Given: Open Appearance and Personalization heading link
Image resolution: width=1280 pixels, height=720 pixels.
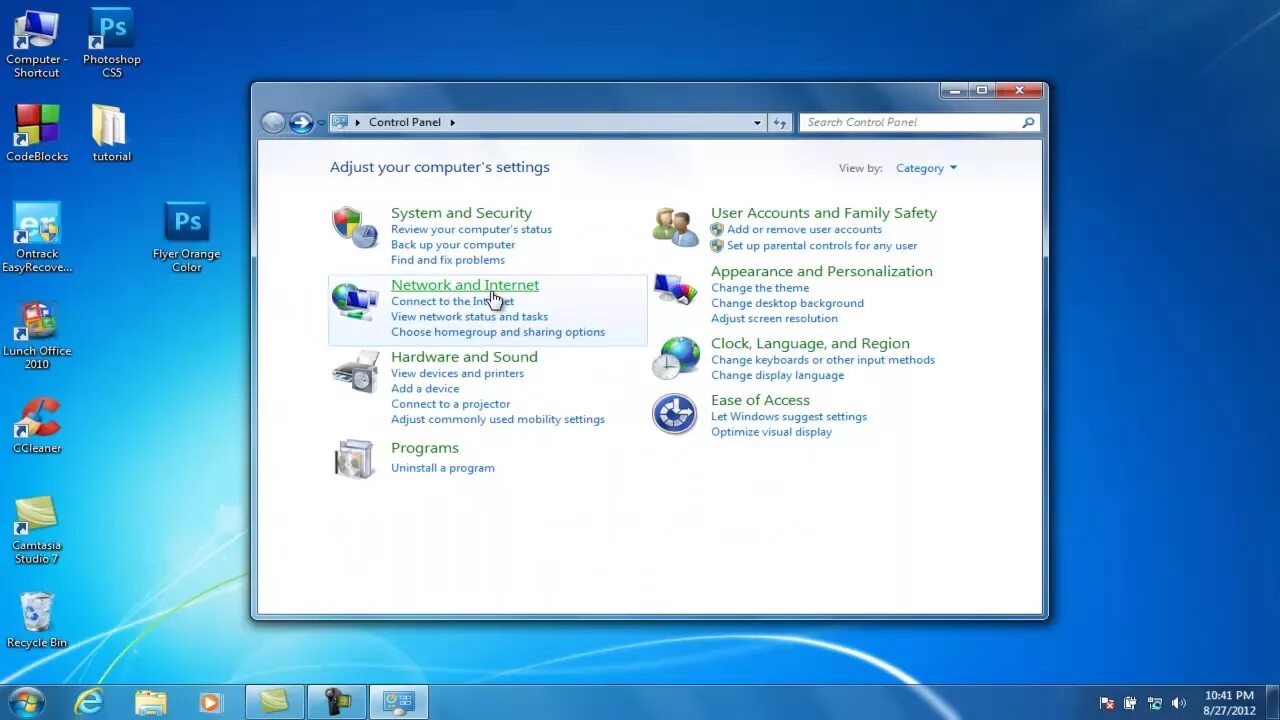Looking at the screenshot, I should (822, 271).
